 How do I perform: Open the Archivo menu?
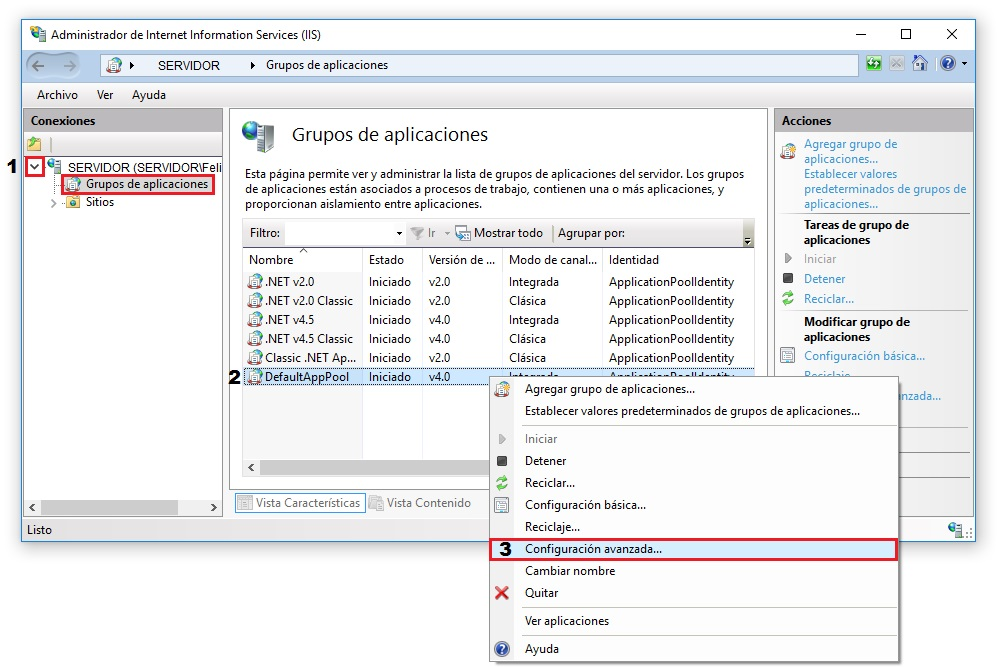click(58, 95)
